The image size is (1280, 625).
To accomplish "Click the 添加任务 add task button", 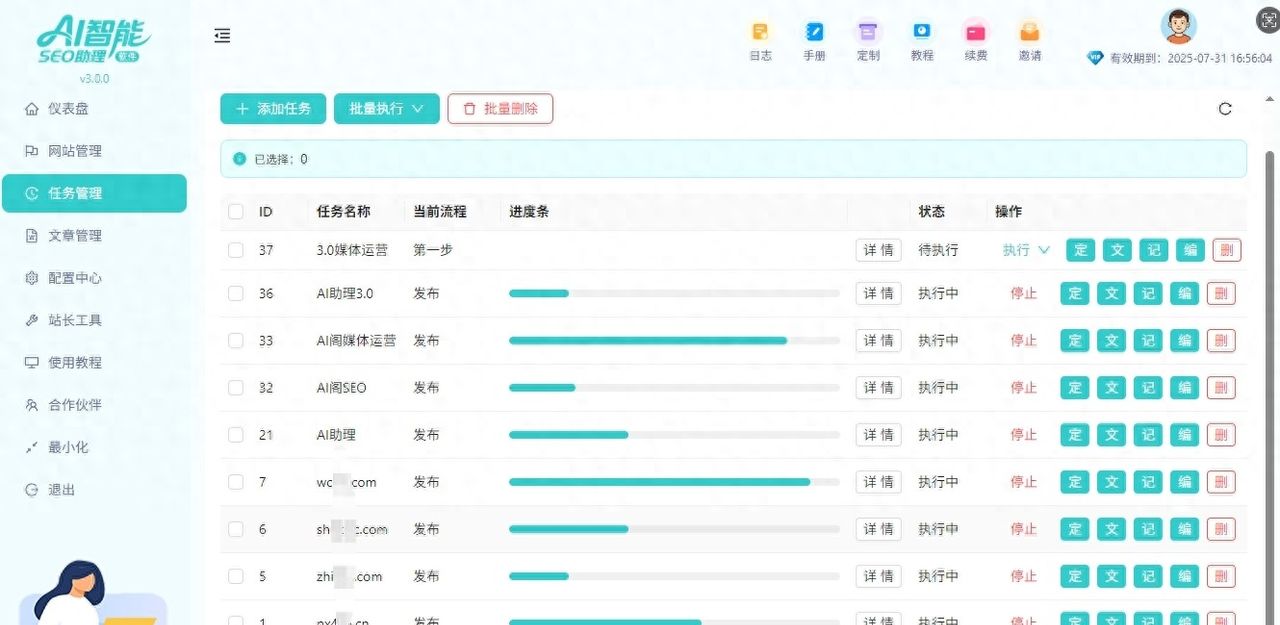I will (272, 108).
